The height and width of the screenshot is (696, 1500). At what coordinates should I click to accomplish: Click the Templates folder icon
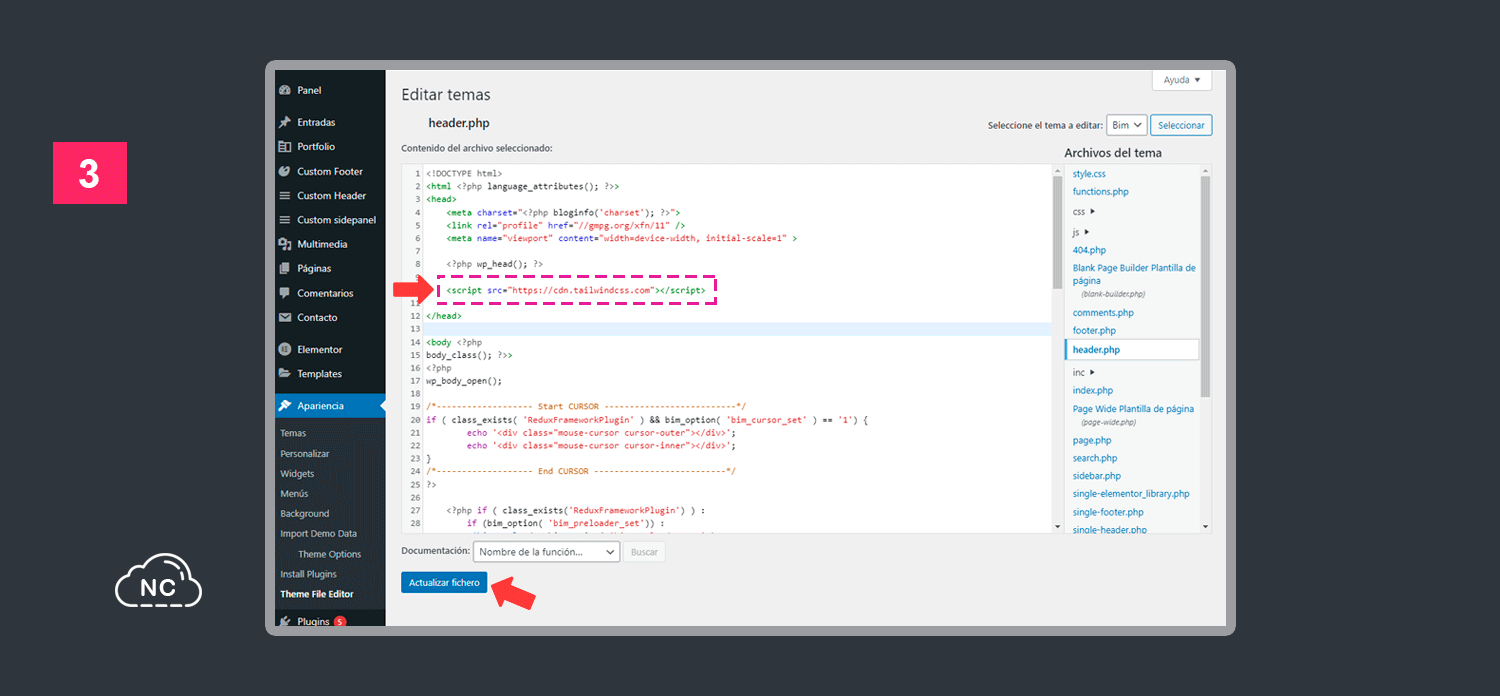(285, 374)
